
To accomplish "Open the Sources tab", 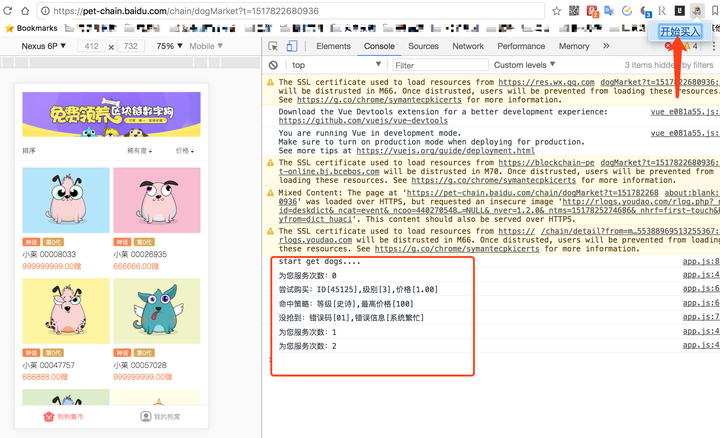I will 423,46.
